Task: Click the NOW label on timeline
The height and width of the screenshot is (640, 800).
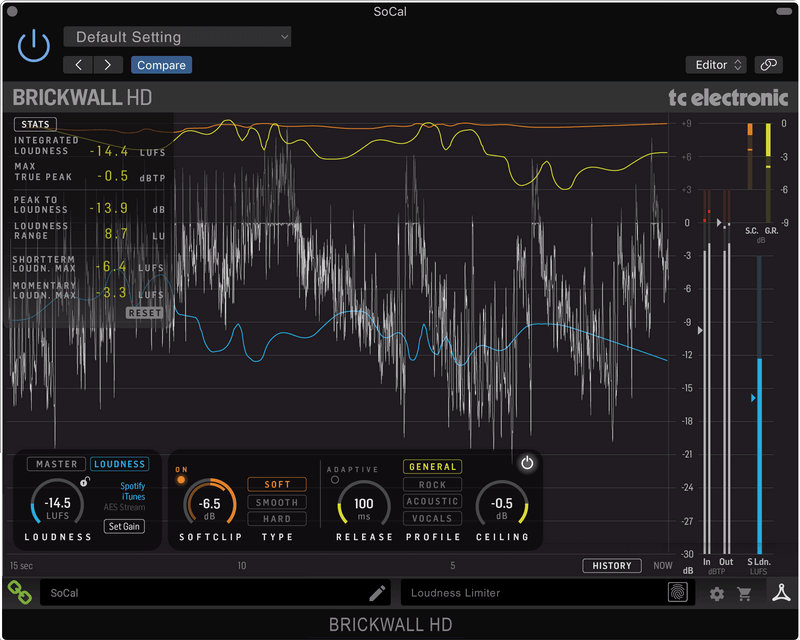Action: click(x=663, y=565)
